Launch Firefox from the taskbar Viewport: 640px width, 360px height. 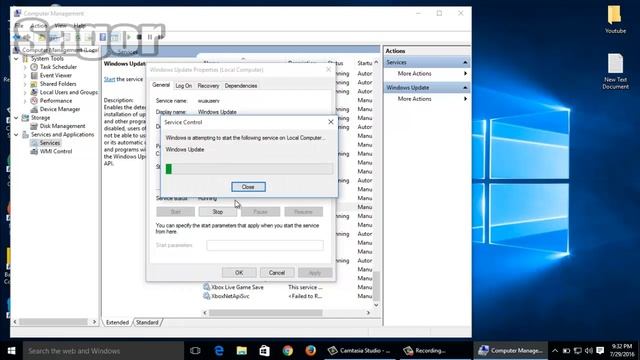(310, 351)
